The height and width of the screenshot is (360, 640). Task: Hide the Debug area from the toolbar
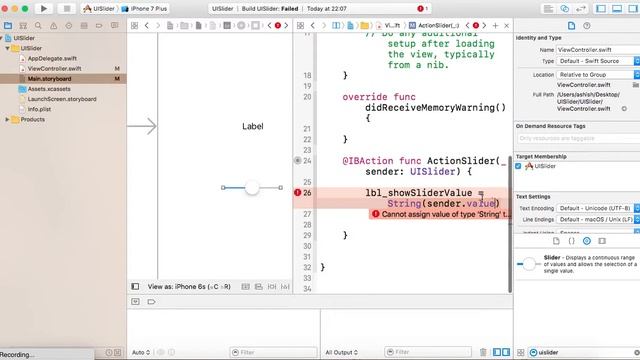tap(617, 9)
